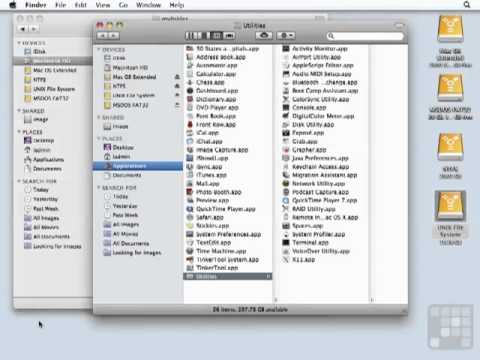The image size is (480, 360).
Task: Open the Apple menu
Action: click(x=13, y=5)
